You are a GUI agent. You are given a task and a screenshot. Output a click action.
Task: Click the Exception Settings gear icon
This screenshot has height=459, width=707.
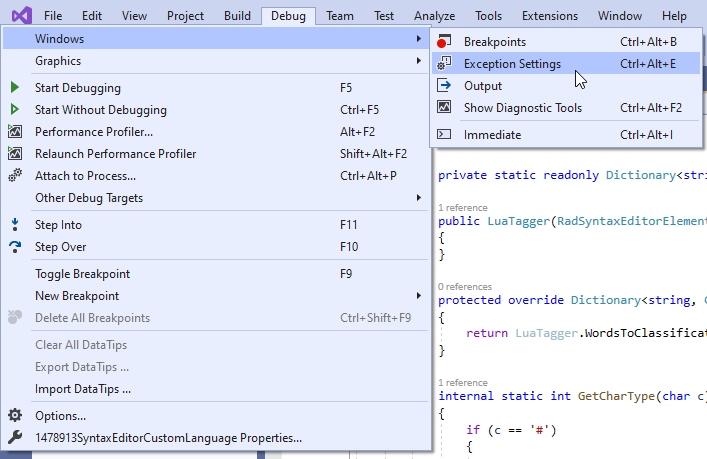[x=444, y=64]
